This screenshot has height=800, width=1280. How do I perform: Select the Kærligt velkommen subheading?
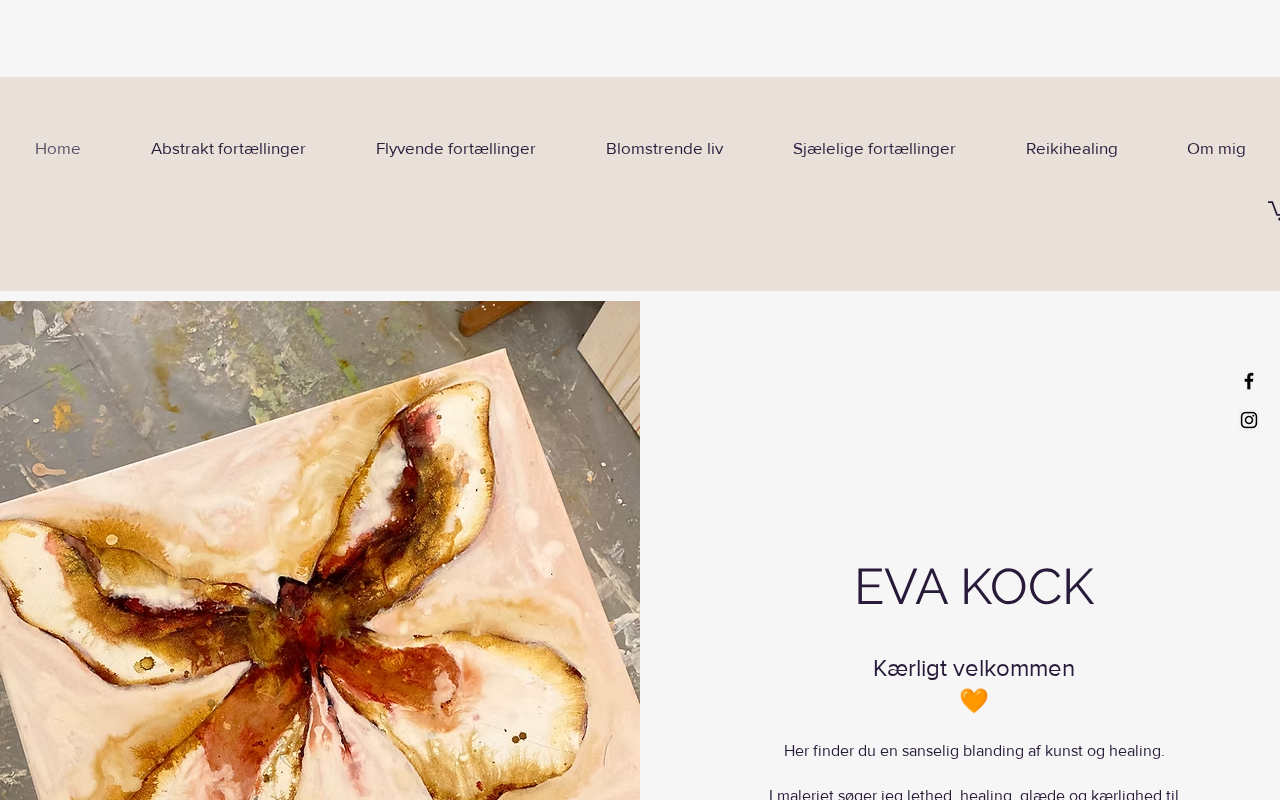974,668
